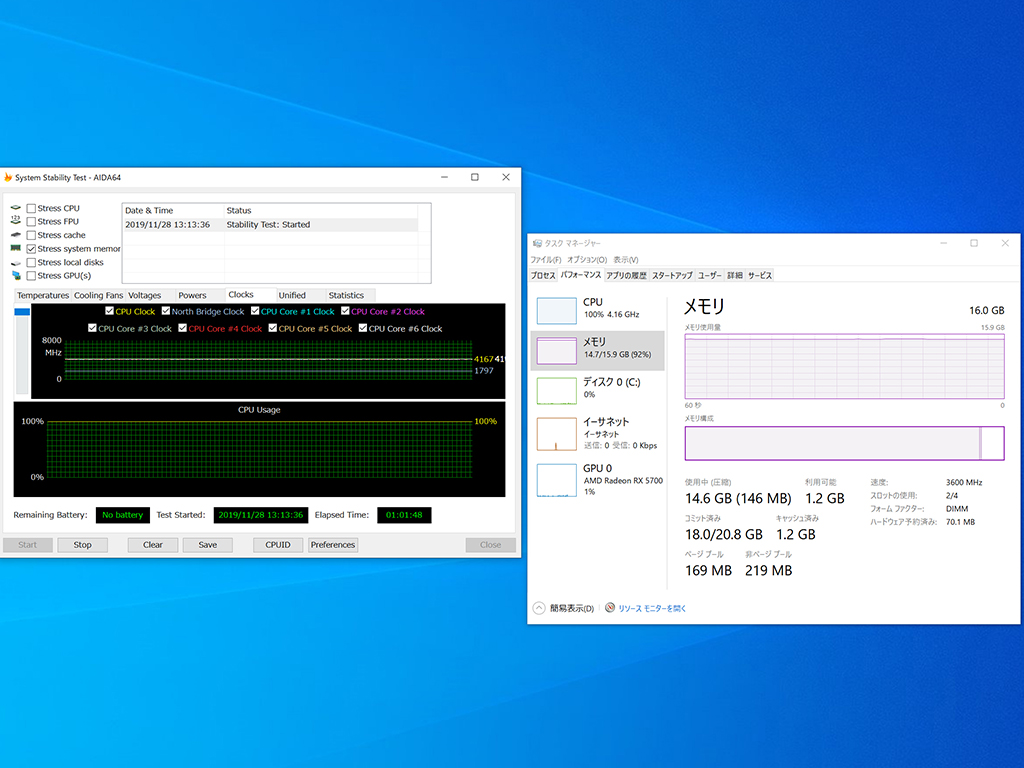The height and width of the screenshot is (768, 1024).
Task: Click the Clear button
Action: pyautogui.click(x=153, y=545)
